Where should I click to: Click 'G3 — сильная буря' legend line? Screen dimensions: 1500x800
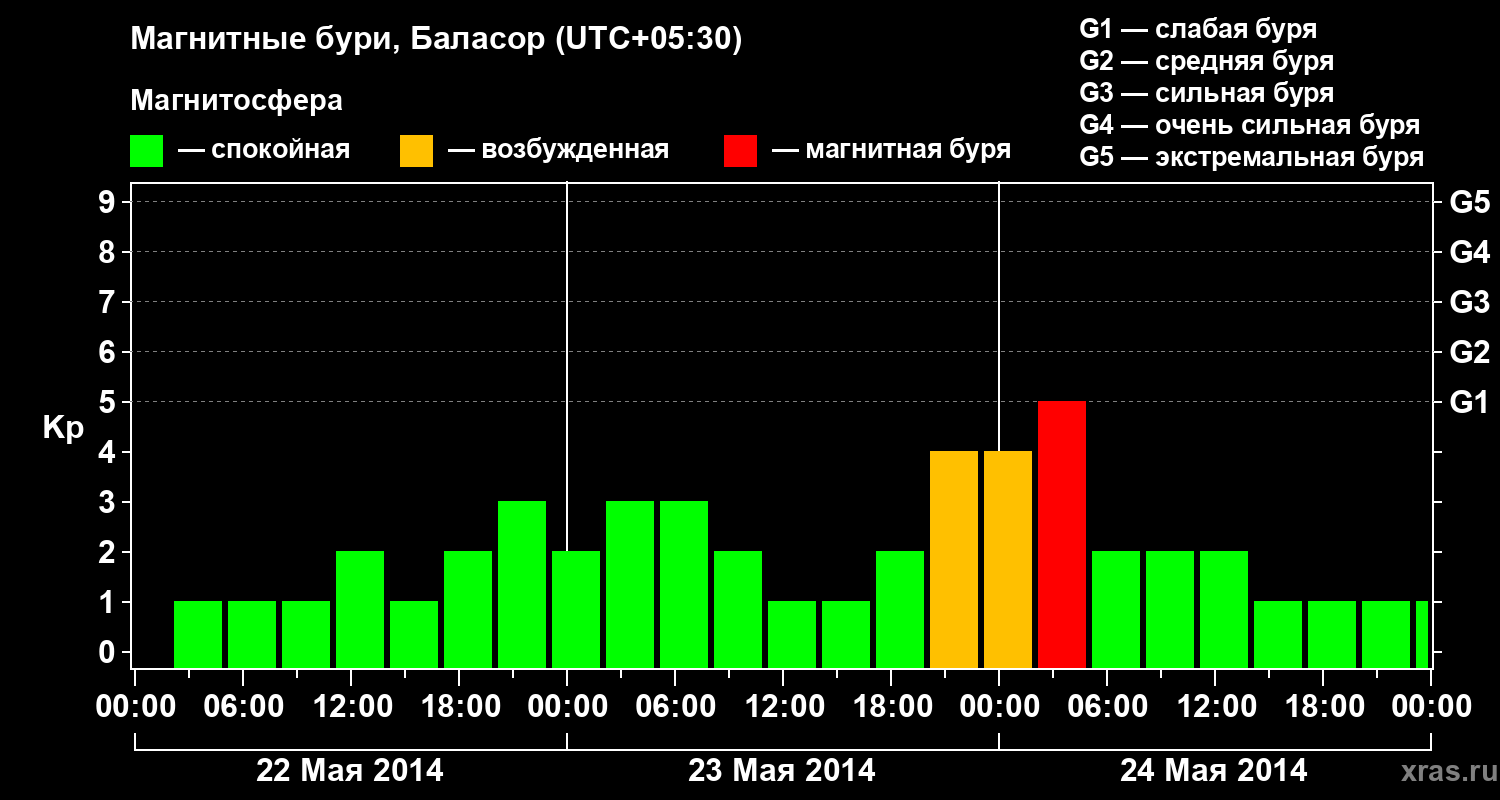point(1206,93)
